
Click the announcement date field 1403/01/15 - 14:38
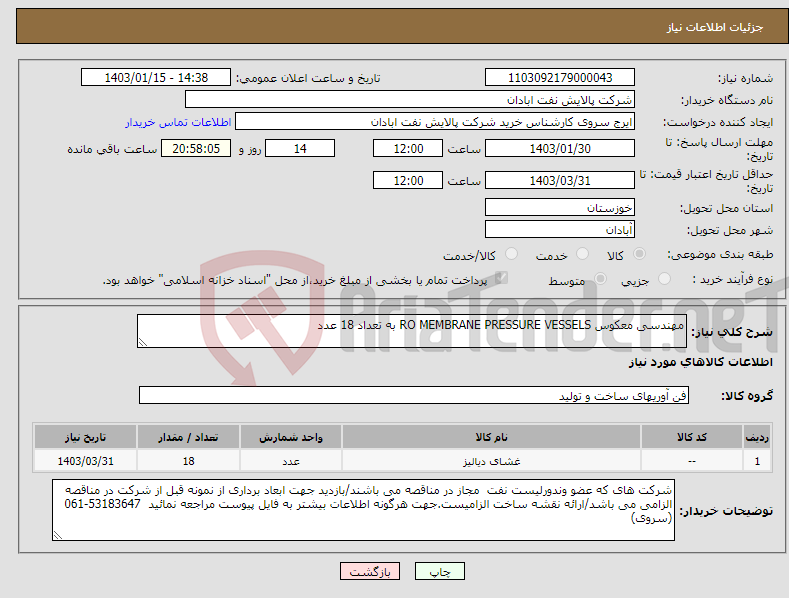[156, 78]
